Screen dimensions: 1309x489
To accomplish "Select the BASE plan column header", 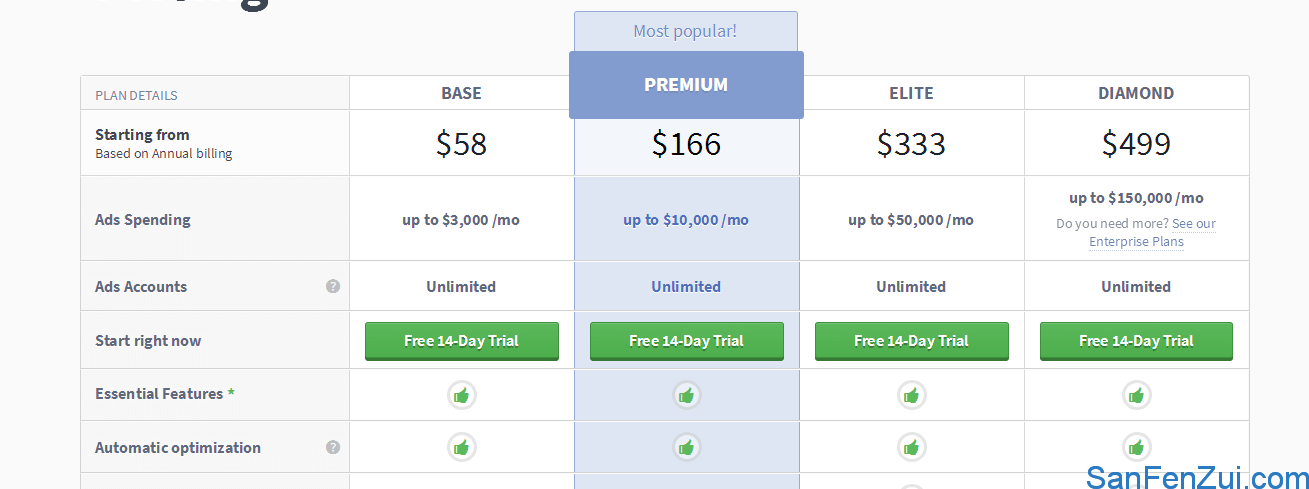I will pos(461,93).
